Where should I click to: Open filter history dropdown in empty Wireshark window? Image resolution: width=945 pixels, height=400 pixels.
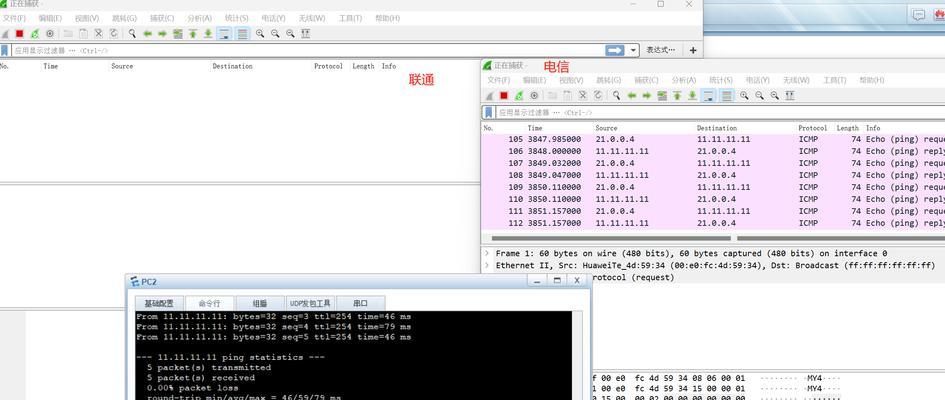coord(633,51)
